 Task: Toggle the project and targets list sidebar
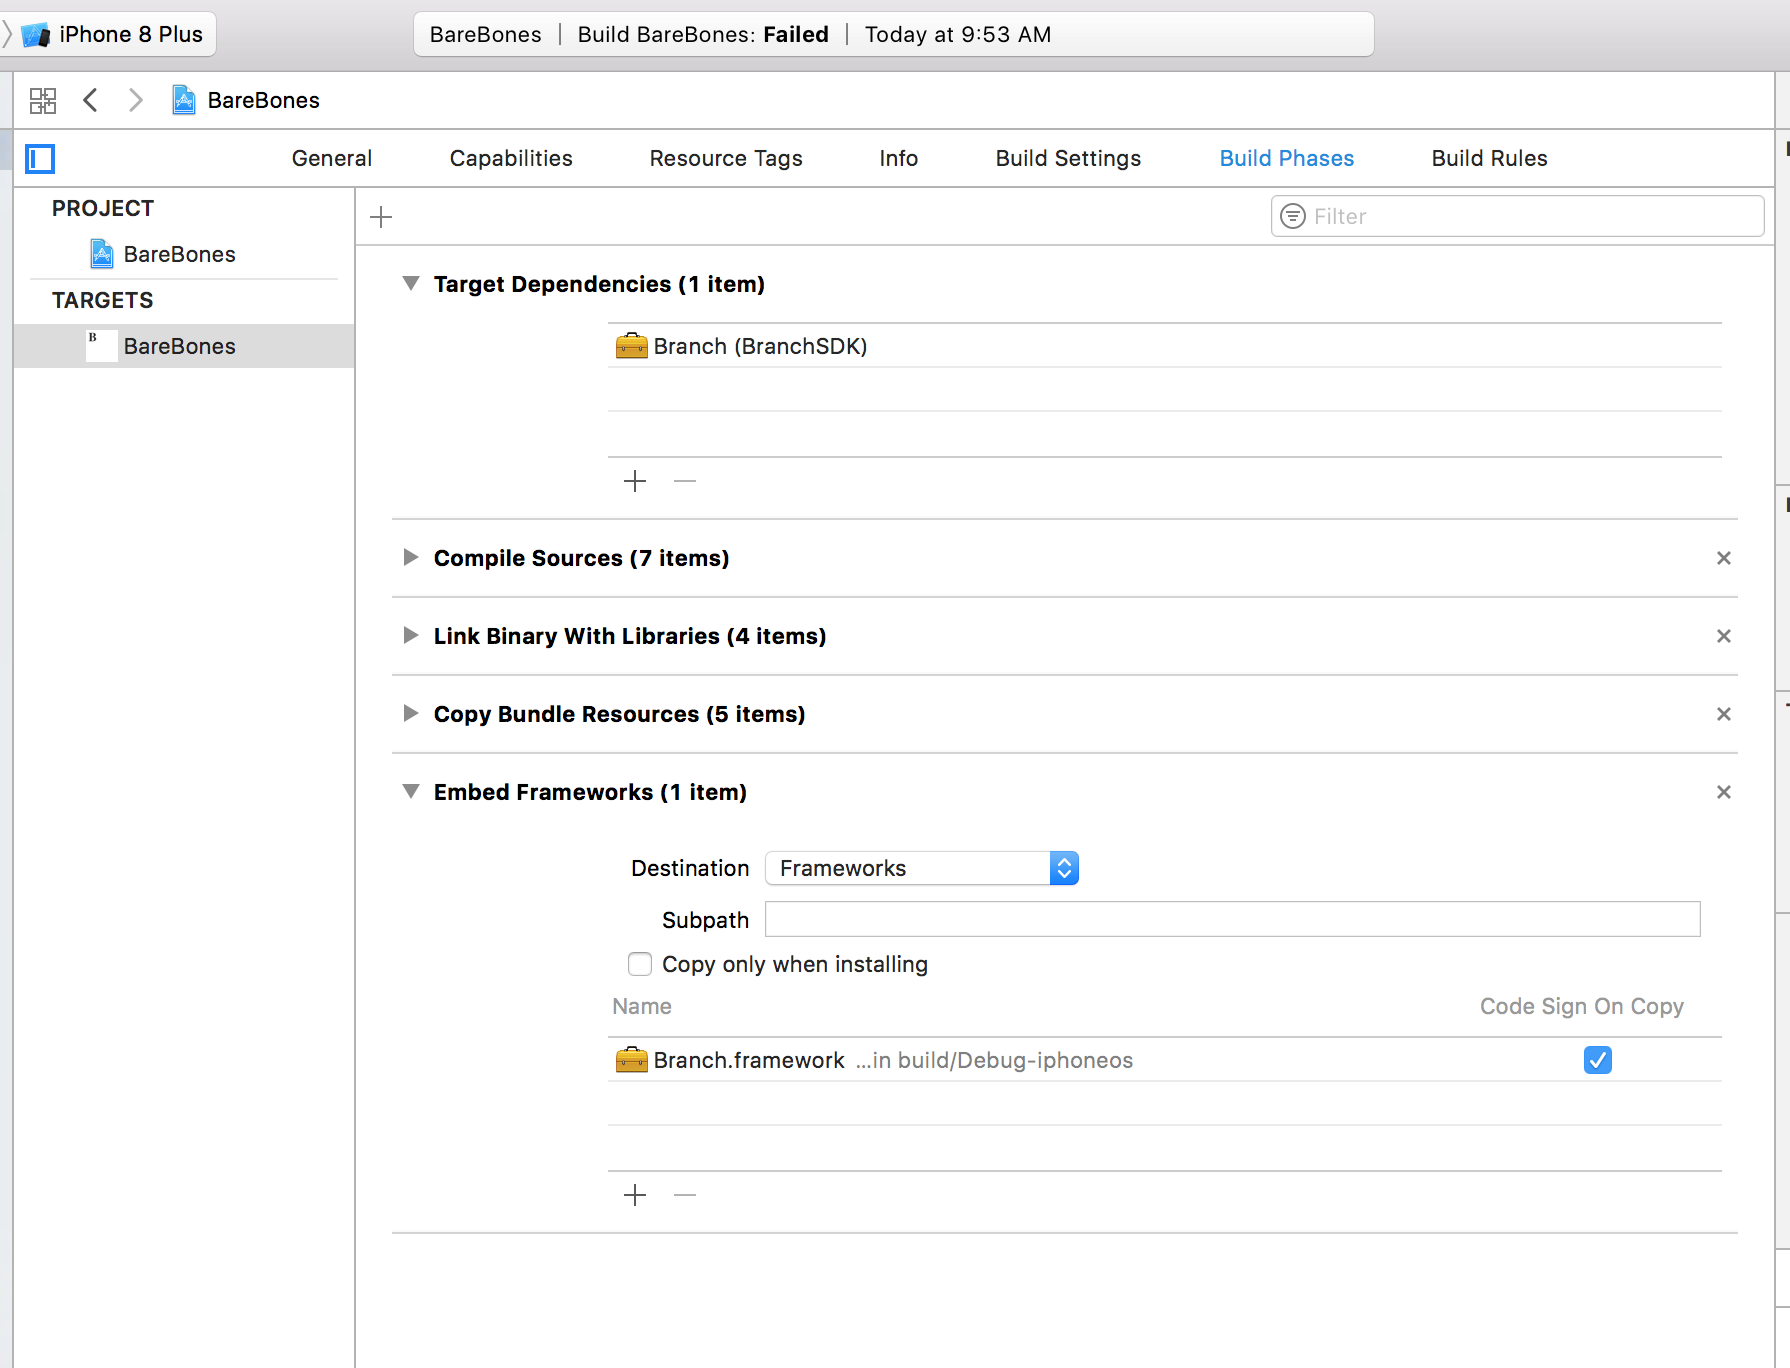(x=40, y=159)
